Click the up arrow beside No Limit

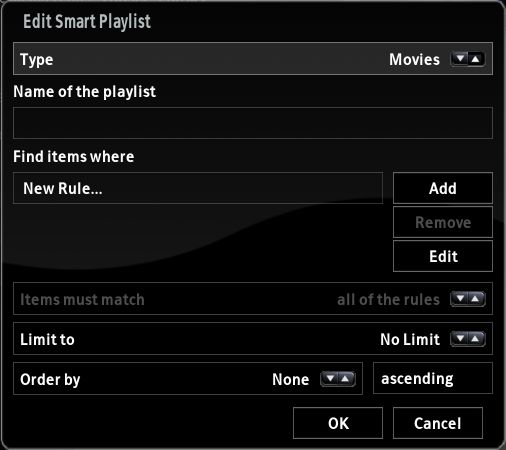coord(476,339)
